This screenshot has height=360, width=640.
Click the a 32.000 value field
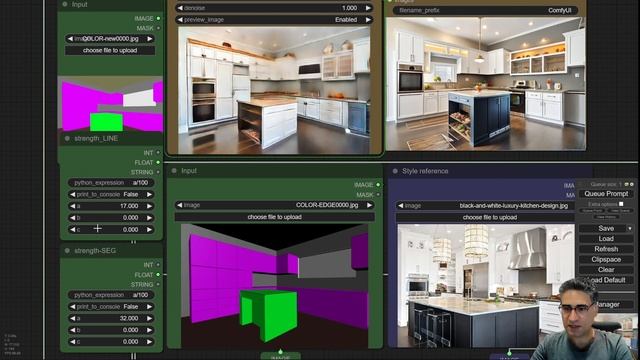point(111,318)
